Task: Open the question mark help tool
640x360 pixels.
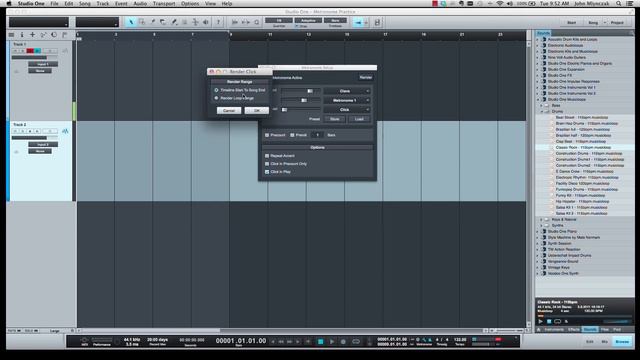Action: click(218, 22)
